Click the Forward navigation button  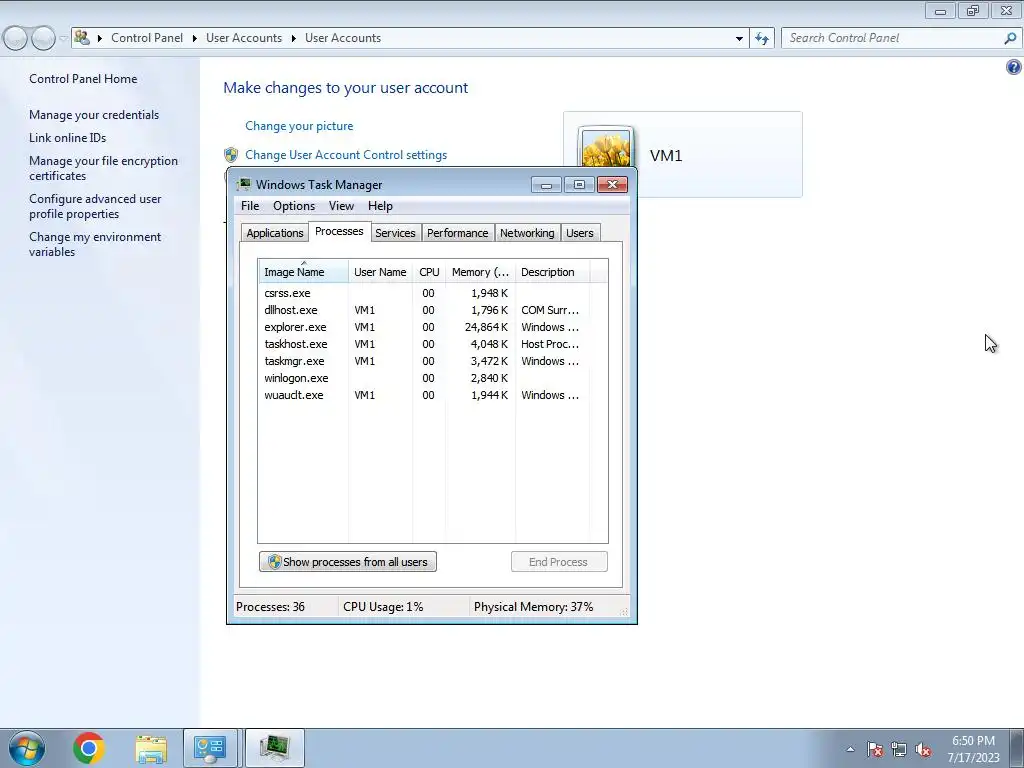(43, 38)
